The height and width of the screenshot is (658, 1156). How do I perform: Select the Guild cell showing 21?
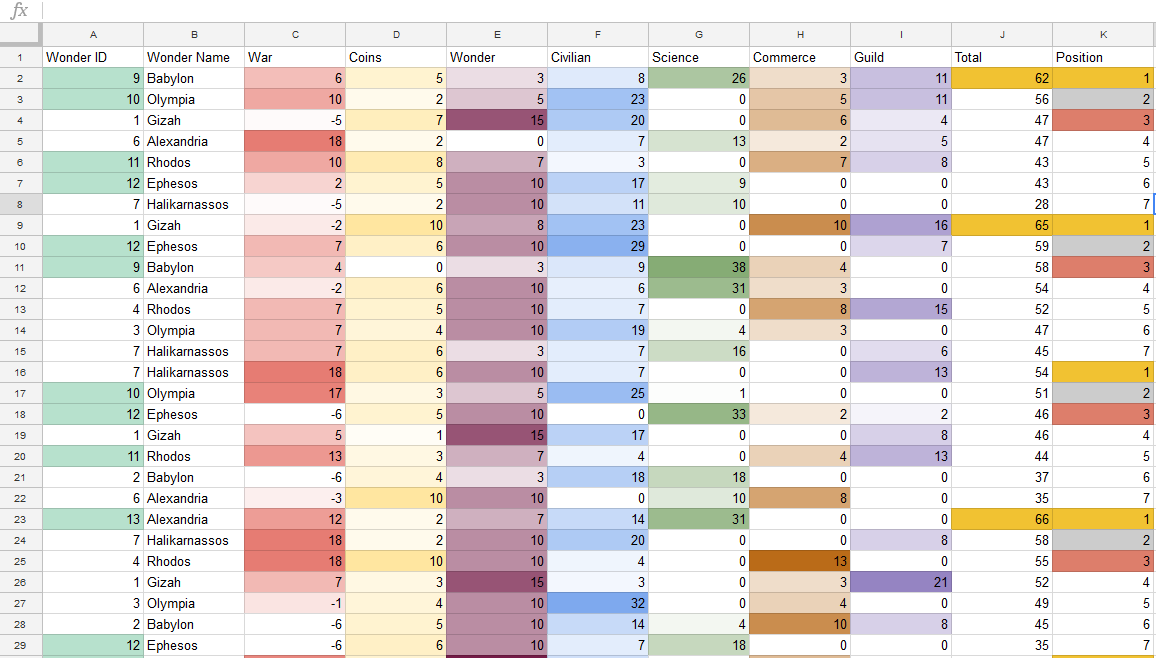pos(901,582)
